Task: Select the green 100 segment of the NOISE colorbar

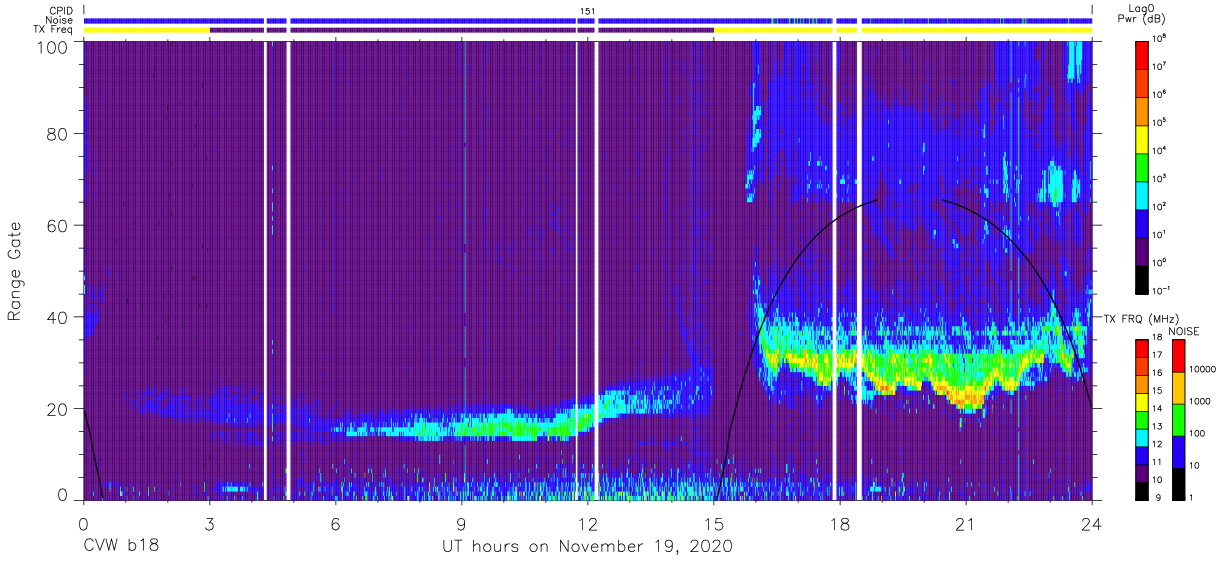Action: pos(1179,420)
